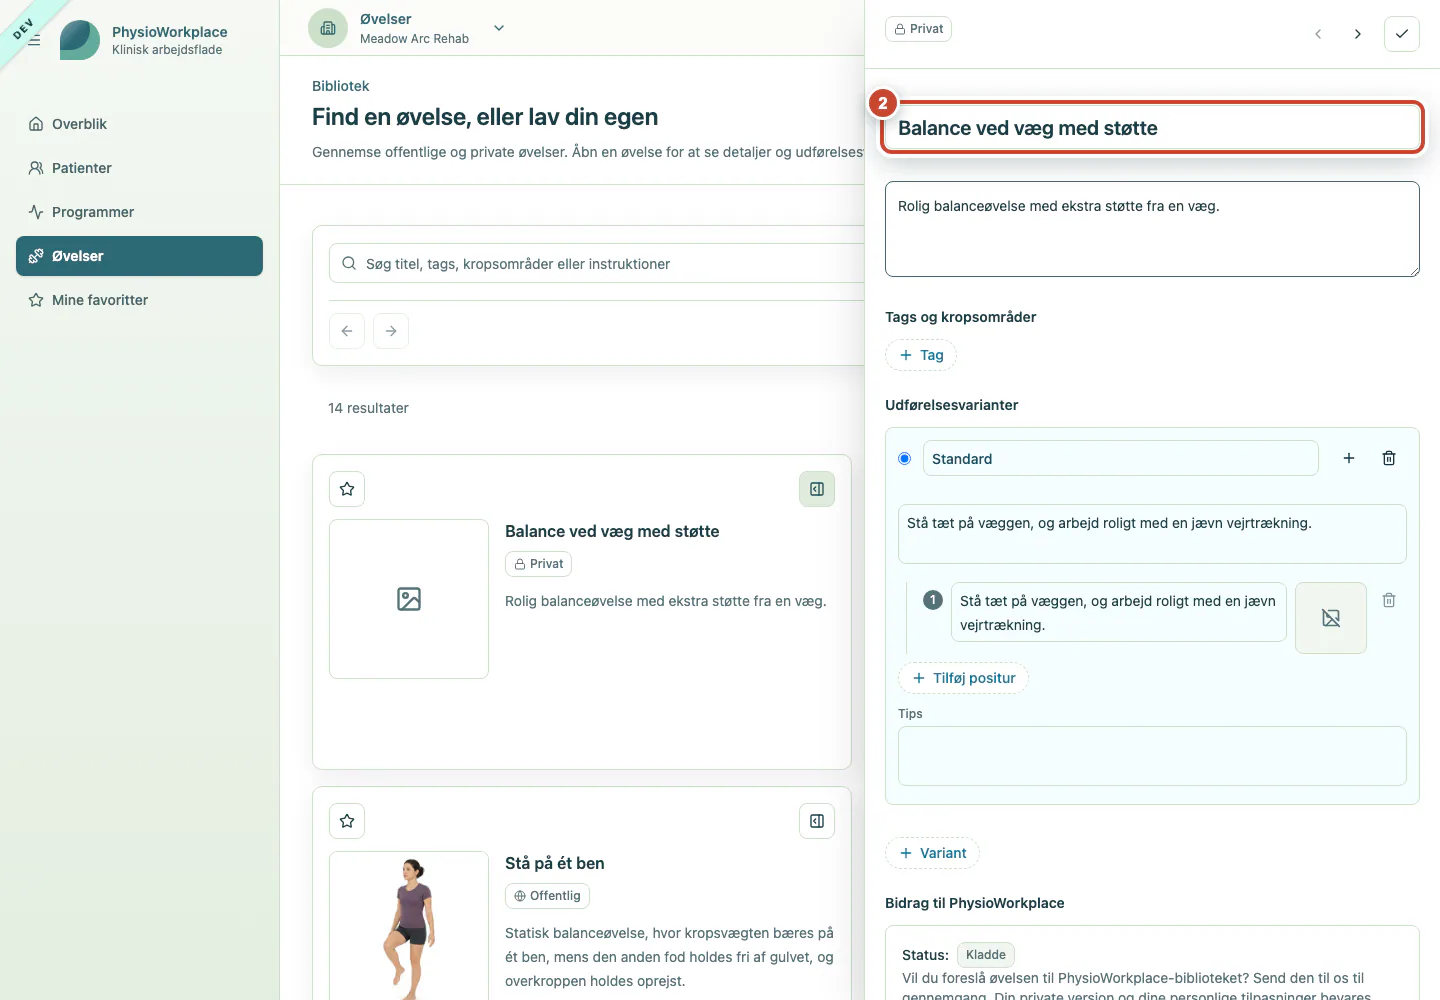
Task: Click the variant instruction text area
Action: [x=1152, y=534]
